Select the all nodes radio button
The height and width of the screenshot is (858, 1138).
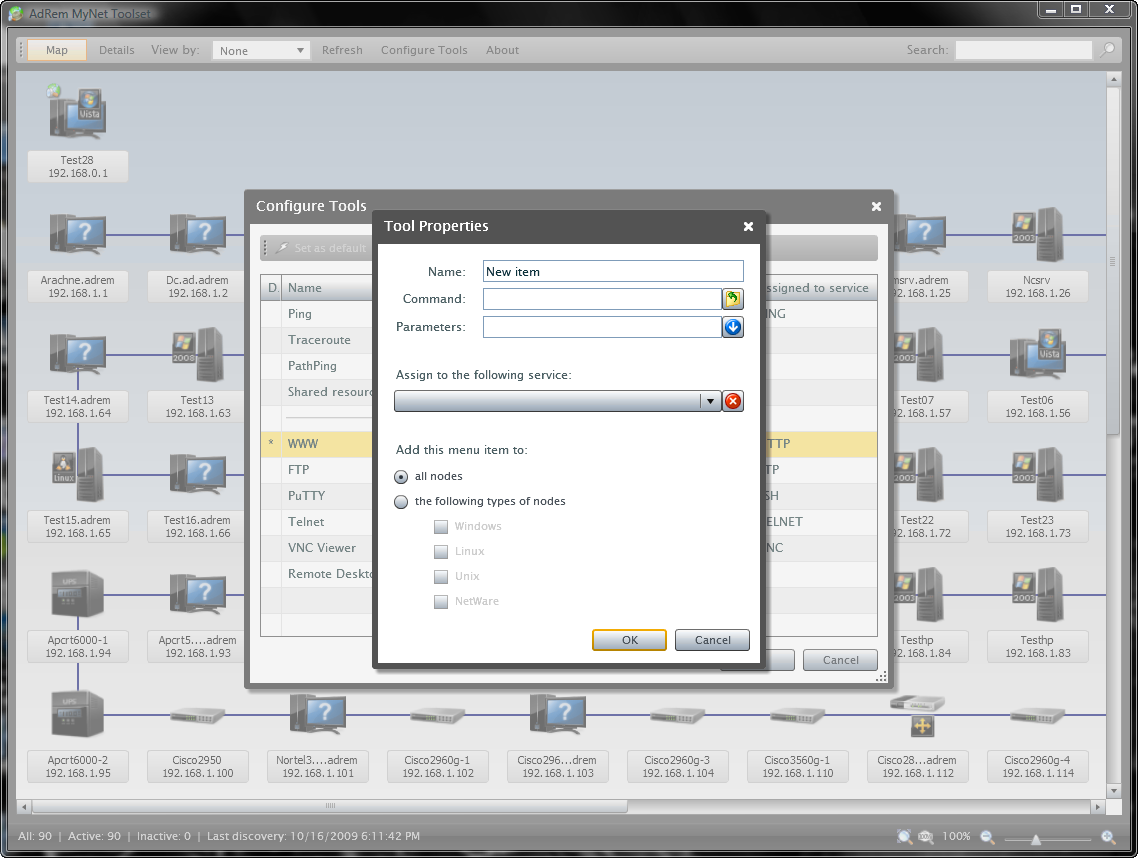(x=401, y=477)
